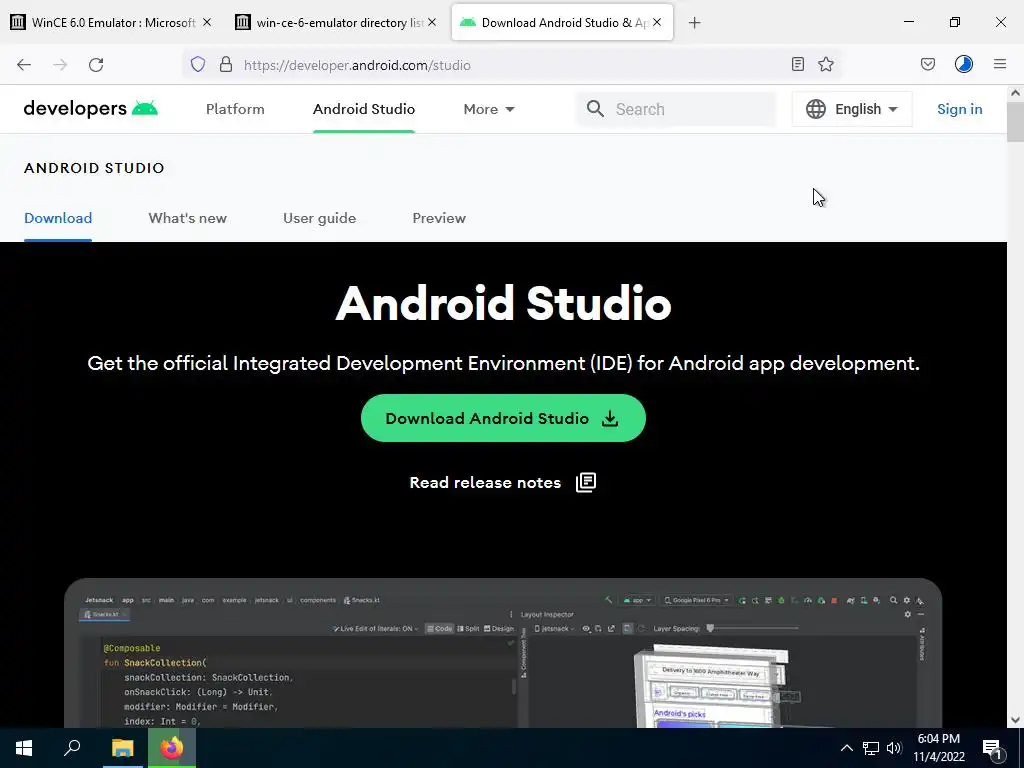Click the padlock site security icon
1024x768 pixels.
coord(226,65)
